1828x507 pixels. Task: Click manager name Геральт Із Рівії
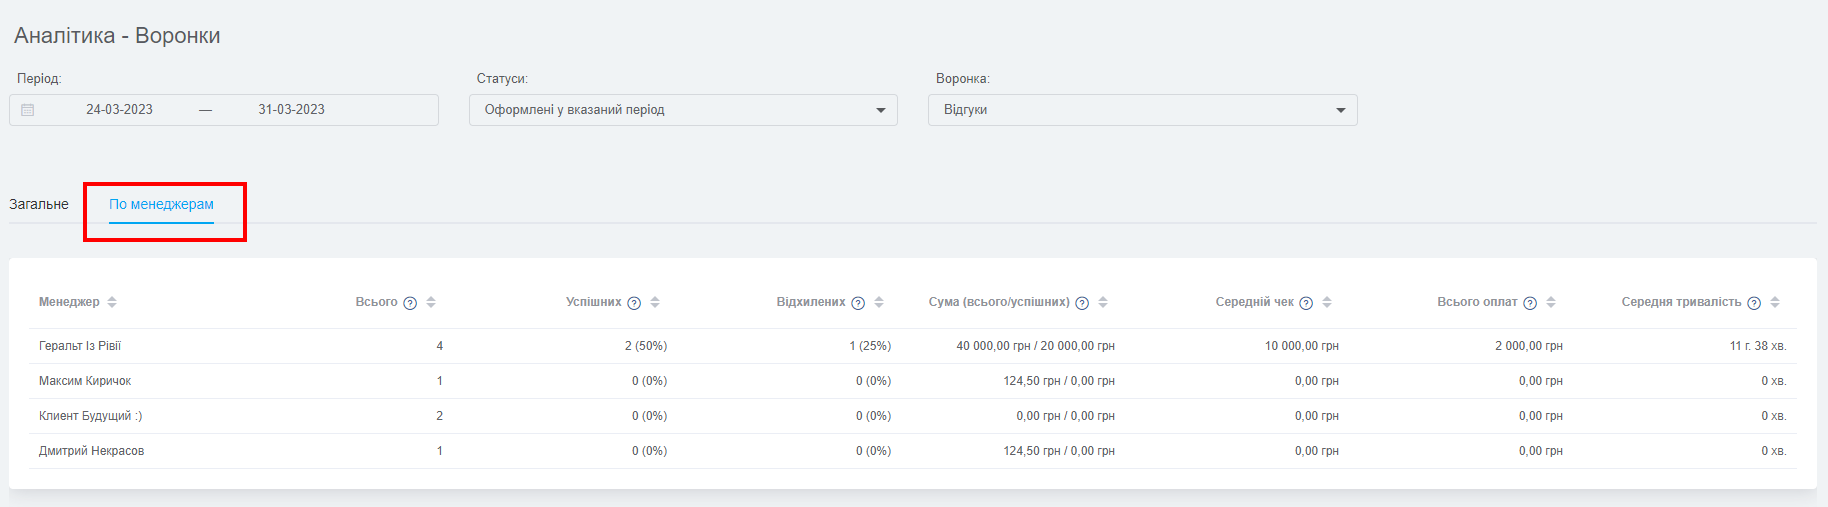tap(80, 346)
